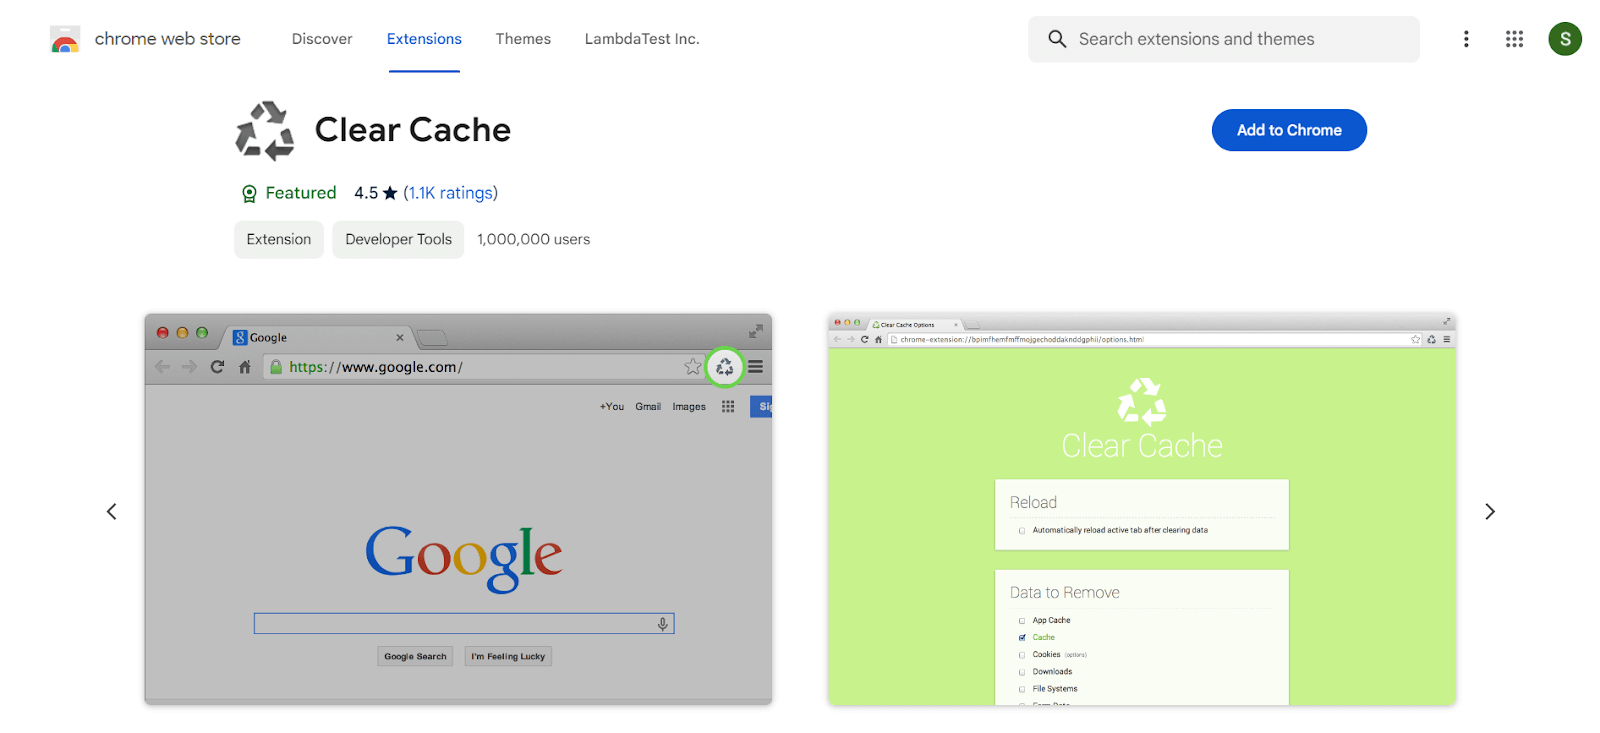Open the Clear Cache options screenshot thumbnail
Screen dimensions: 1600x733
pos(1142,509)
